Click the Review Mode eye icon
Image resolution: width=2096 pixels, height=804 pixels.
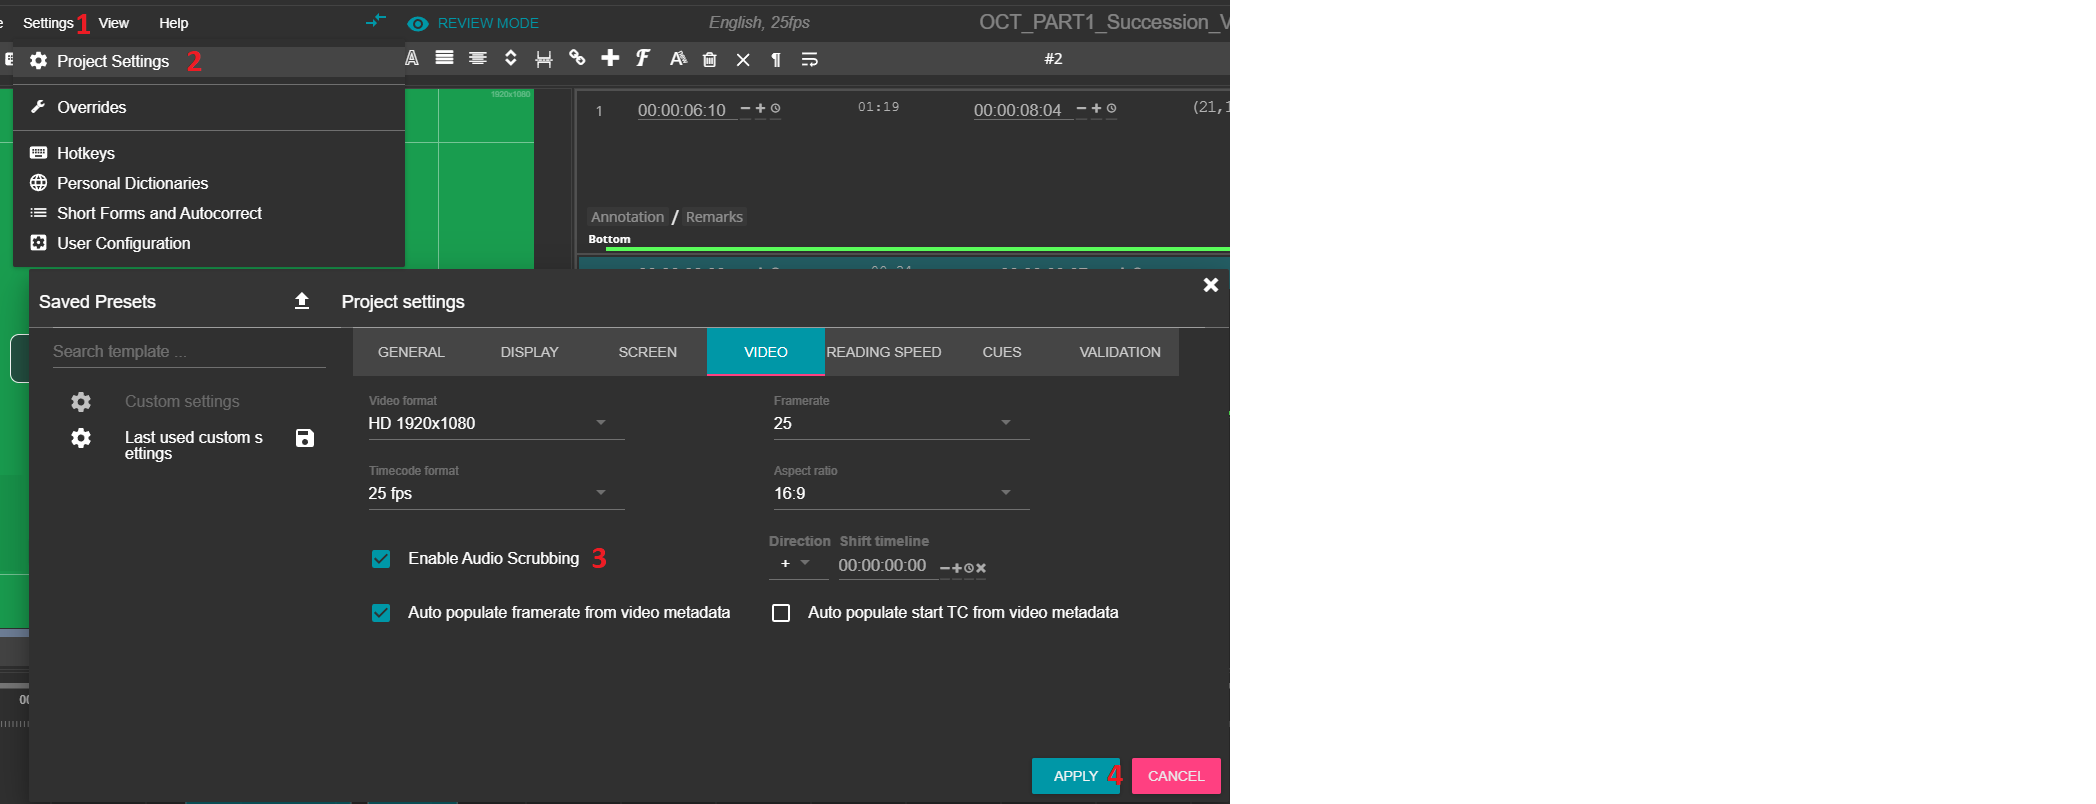click(x=418, y=23)
